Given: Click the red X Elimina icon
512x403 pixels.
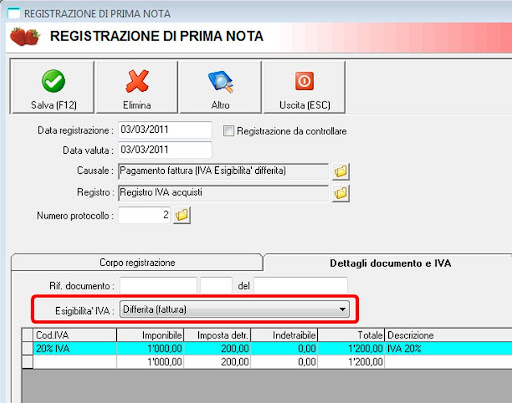Looking at the screenshot, I should (137, 81).
